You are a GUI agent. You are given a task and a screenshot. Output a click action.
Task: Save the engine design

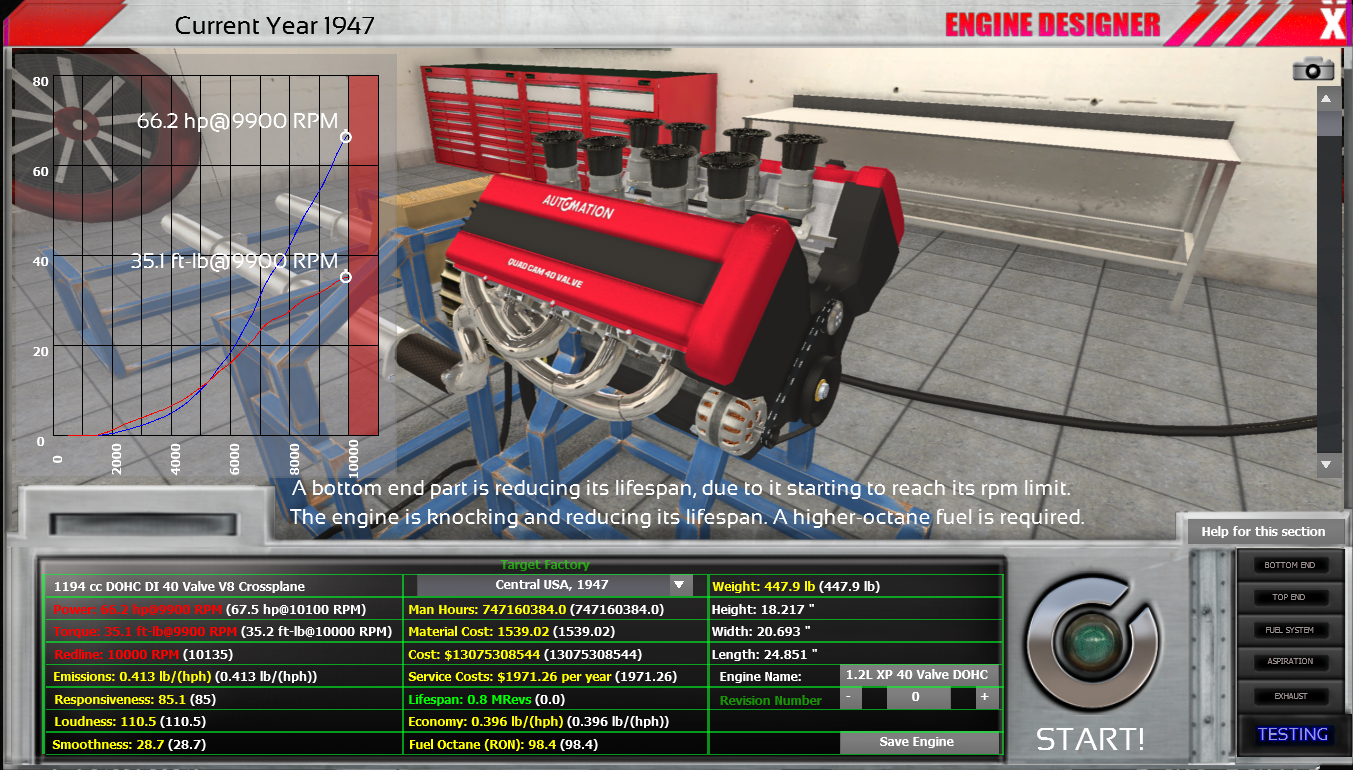click(917, 742)
